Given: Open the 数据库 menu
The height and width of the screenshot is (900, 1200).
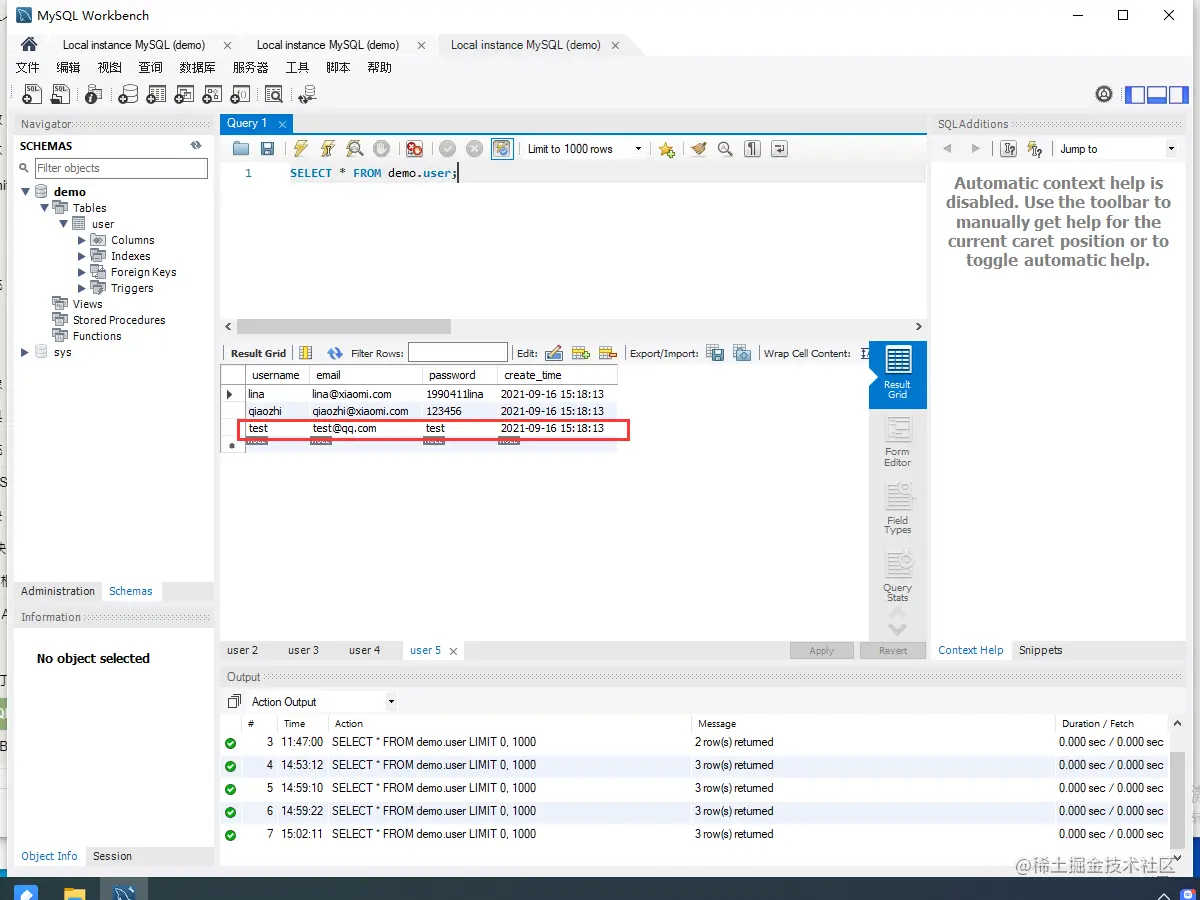Looking at the screenshot, I should (x=197, y=68).
